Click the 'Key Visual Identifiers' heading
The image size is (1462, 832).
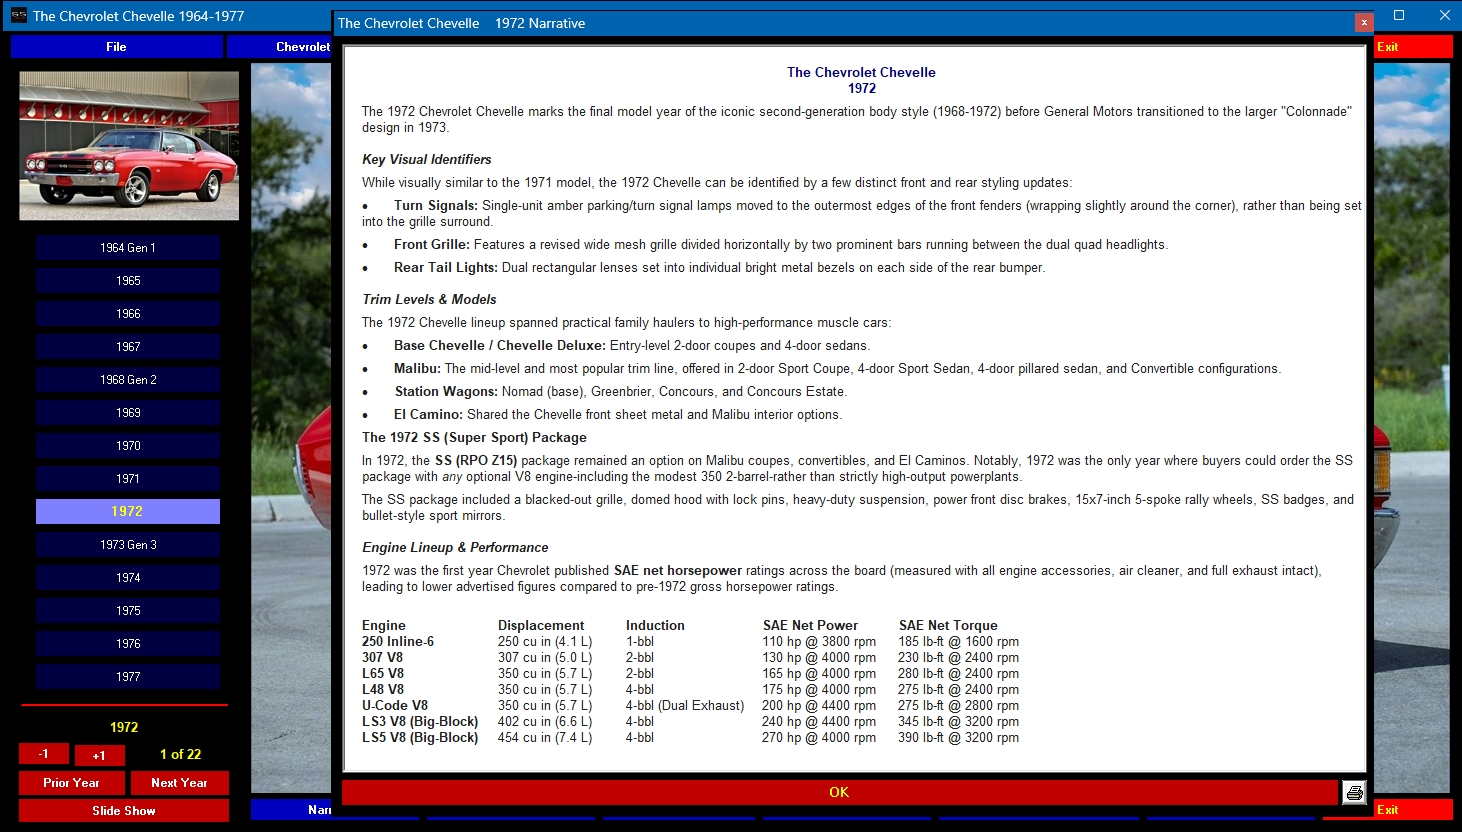427,159
